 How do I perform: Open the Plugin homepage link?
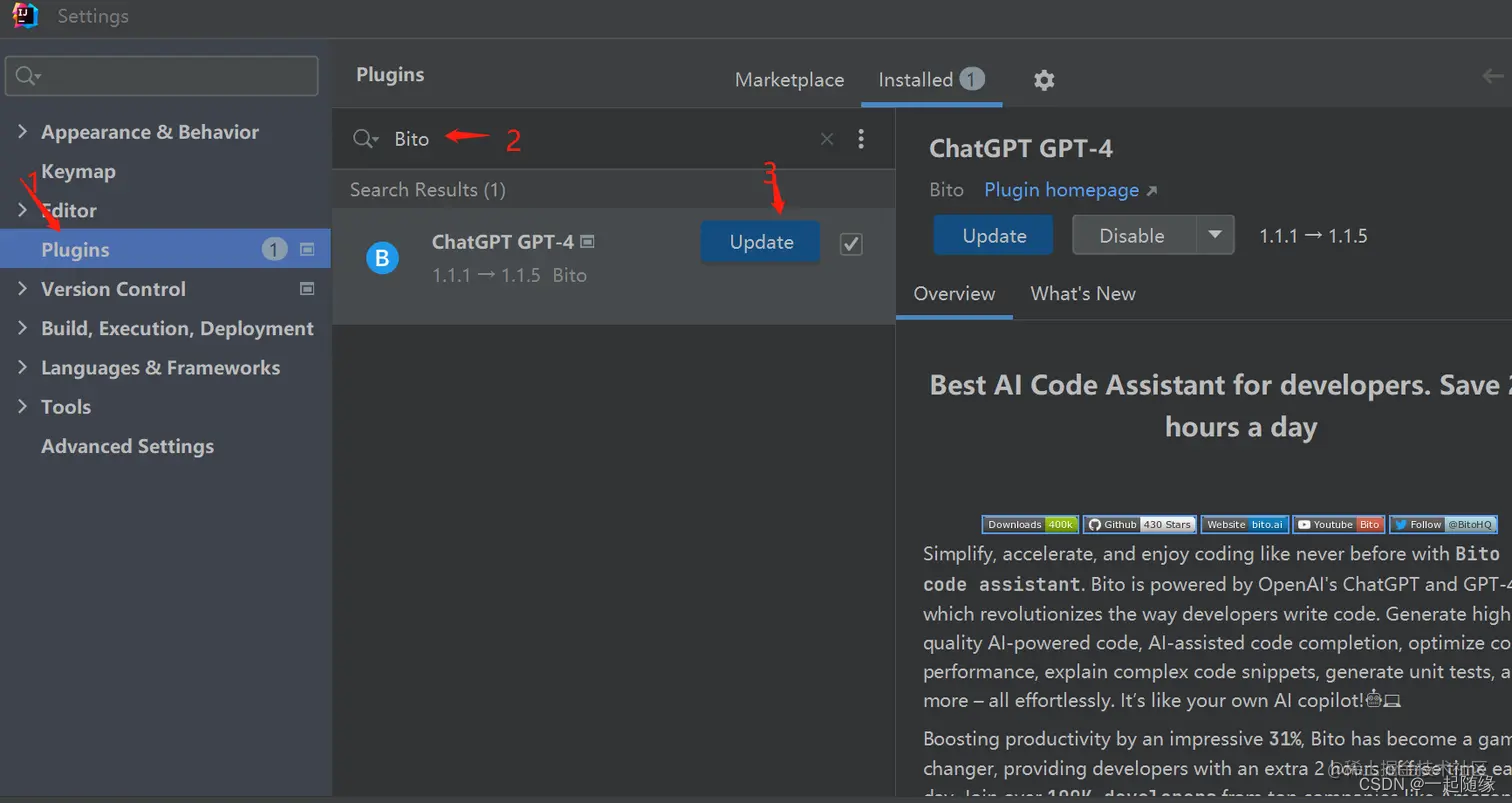[1070, 190]
